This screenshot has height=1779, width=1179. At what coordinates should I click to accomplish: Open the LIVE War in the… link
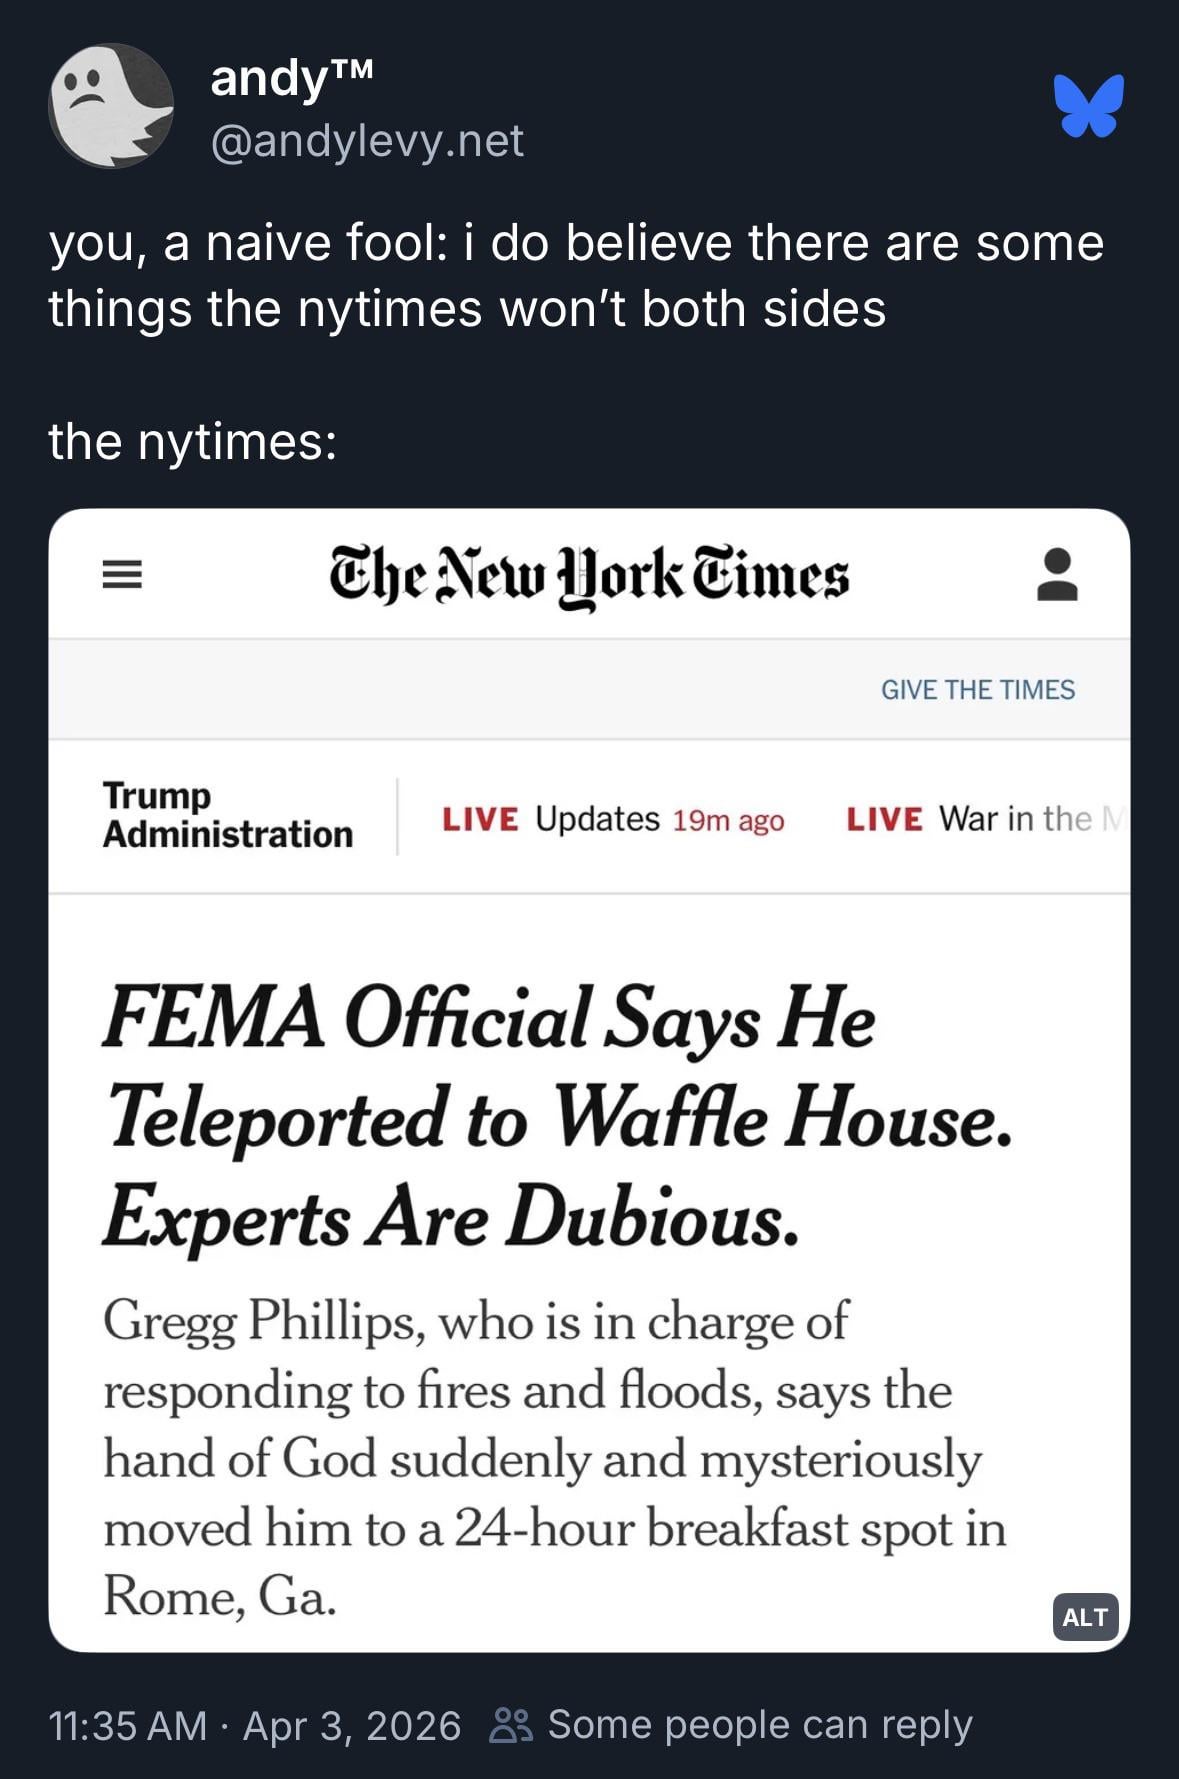(980, 819)
